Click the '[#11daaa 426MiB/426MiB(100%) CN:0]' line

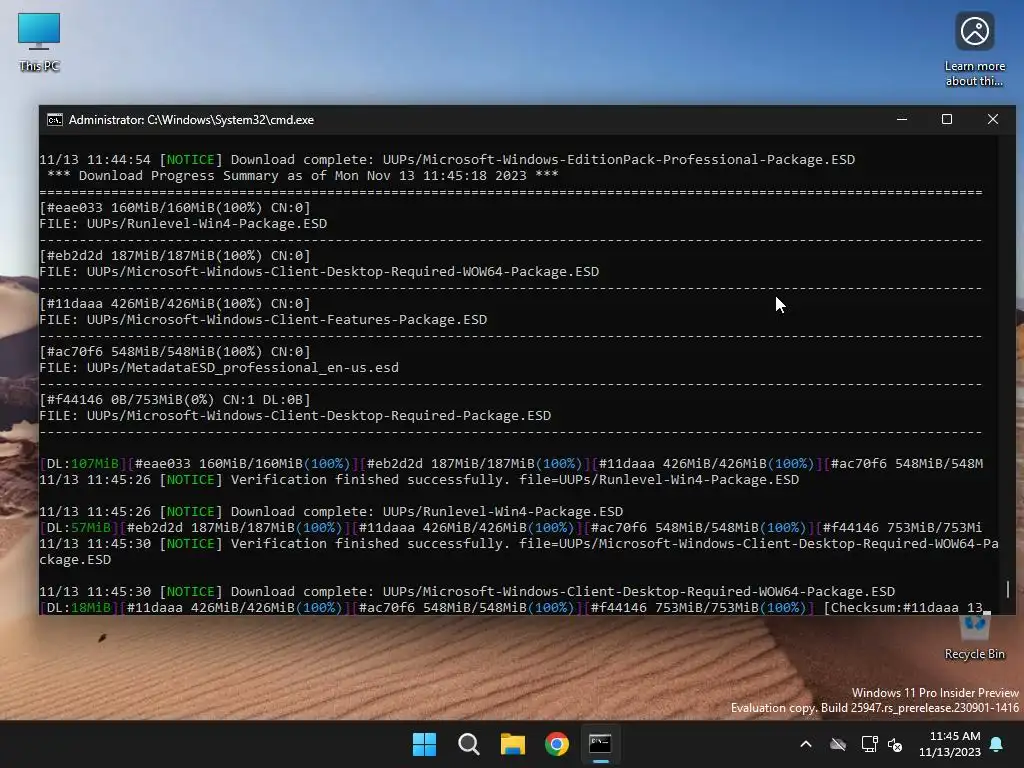point(175,304)
